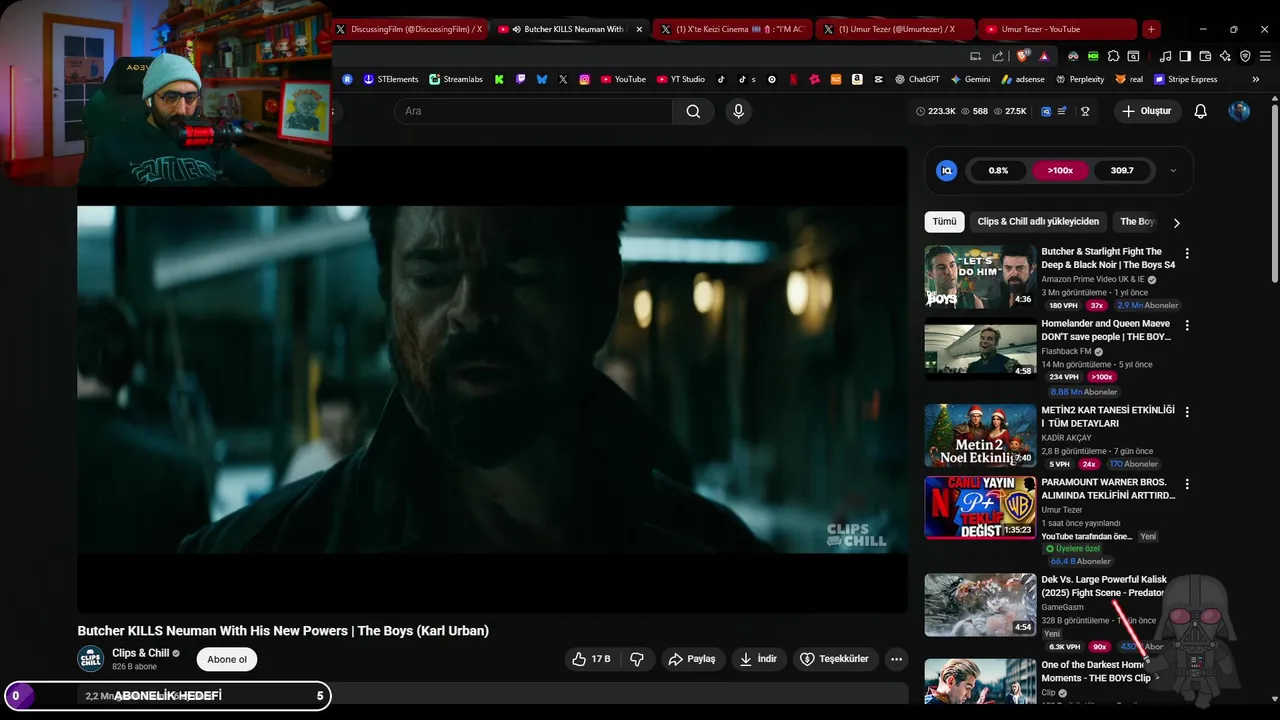
Task: Click the vidIQ logo in sidebar panel
Action: click(x=946, y=171)
